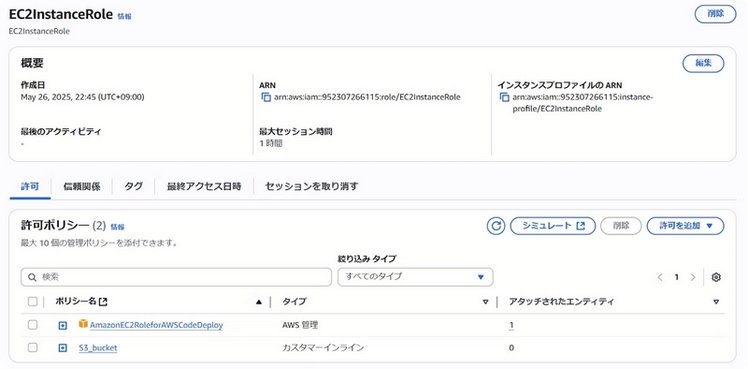Check the AmazonEC2RoleforAWSCodeDeploy row checkbox

coord(32,325)
